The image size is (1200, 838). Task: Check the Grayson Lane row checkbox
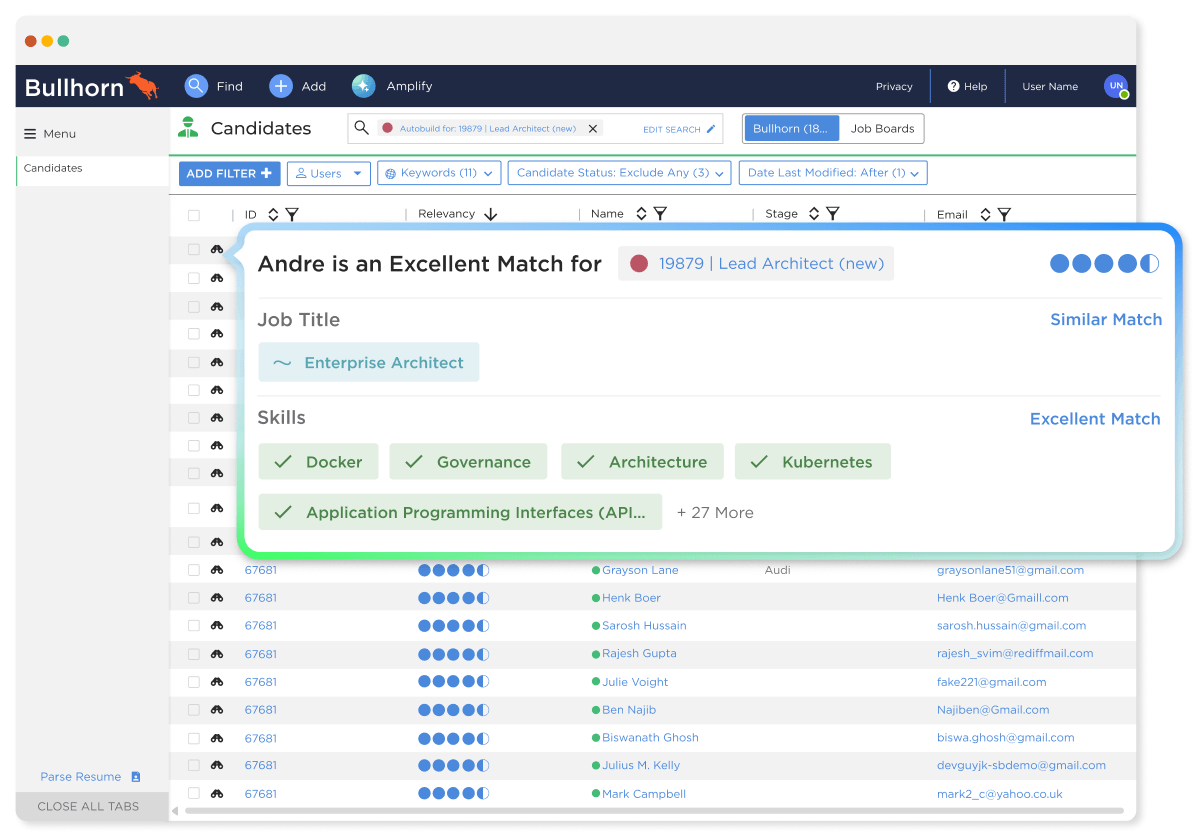pos(194,570)
